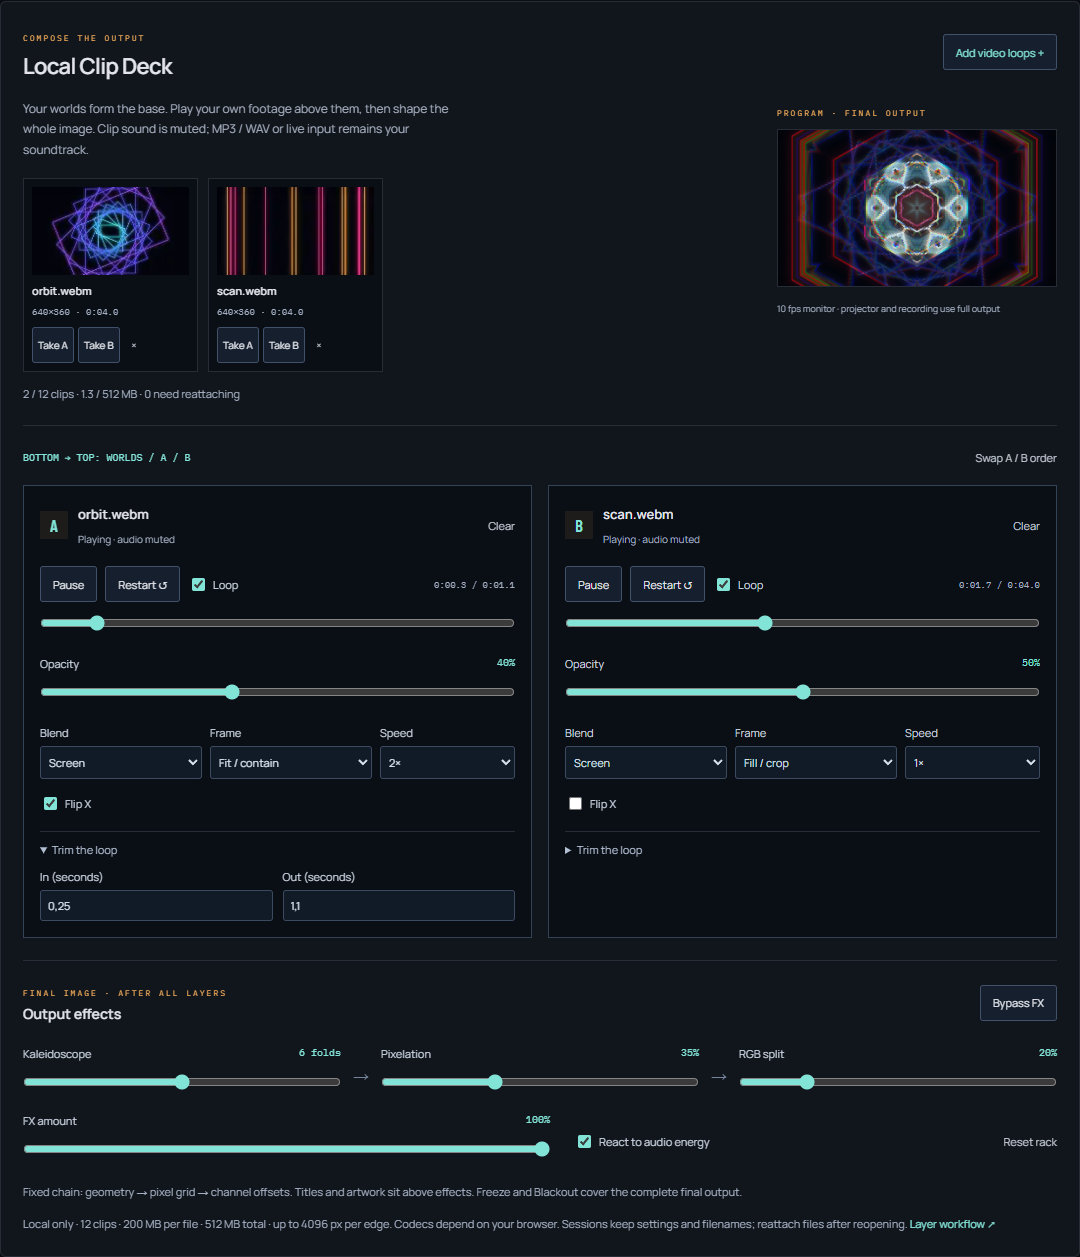Click the Local Clip Deck heading

[98, 67]
